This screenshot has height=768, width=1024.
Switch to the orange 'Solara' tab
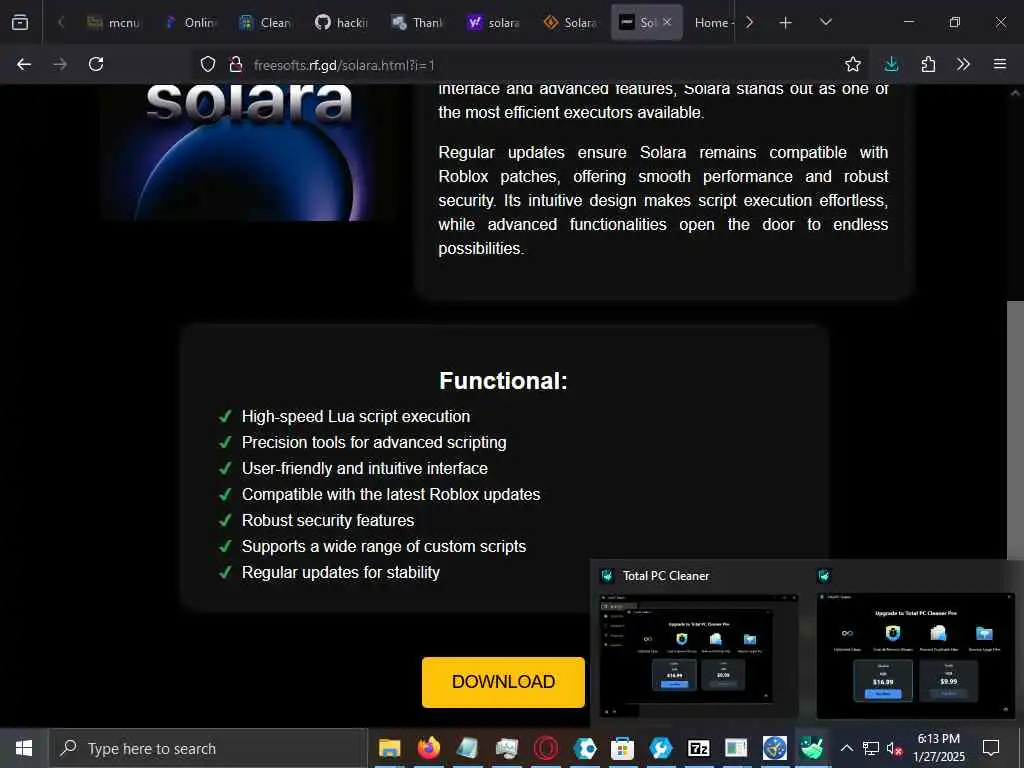(x=570, y=23)
